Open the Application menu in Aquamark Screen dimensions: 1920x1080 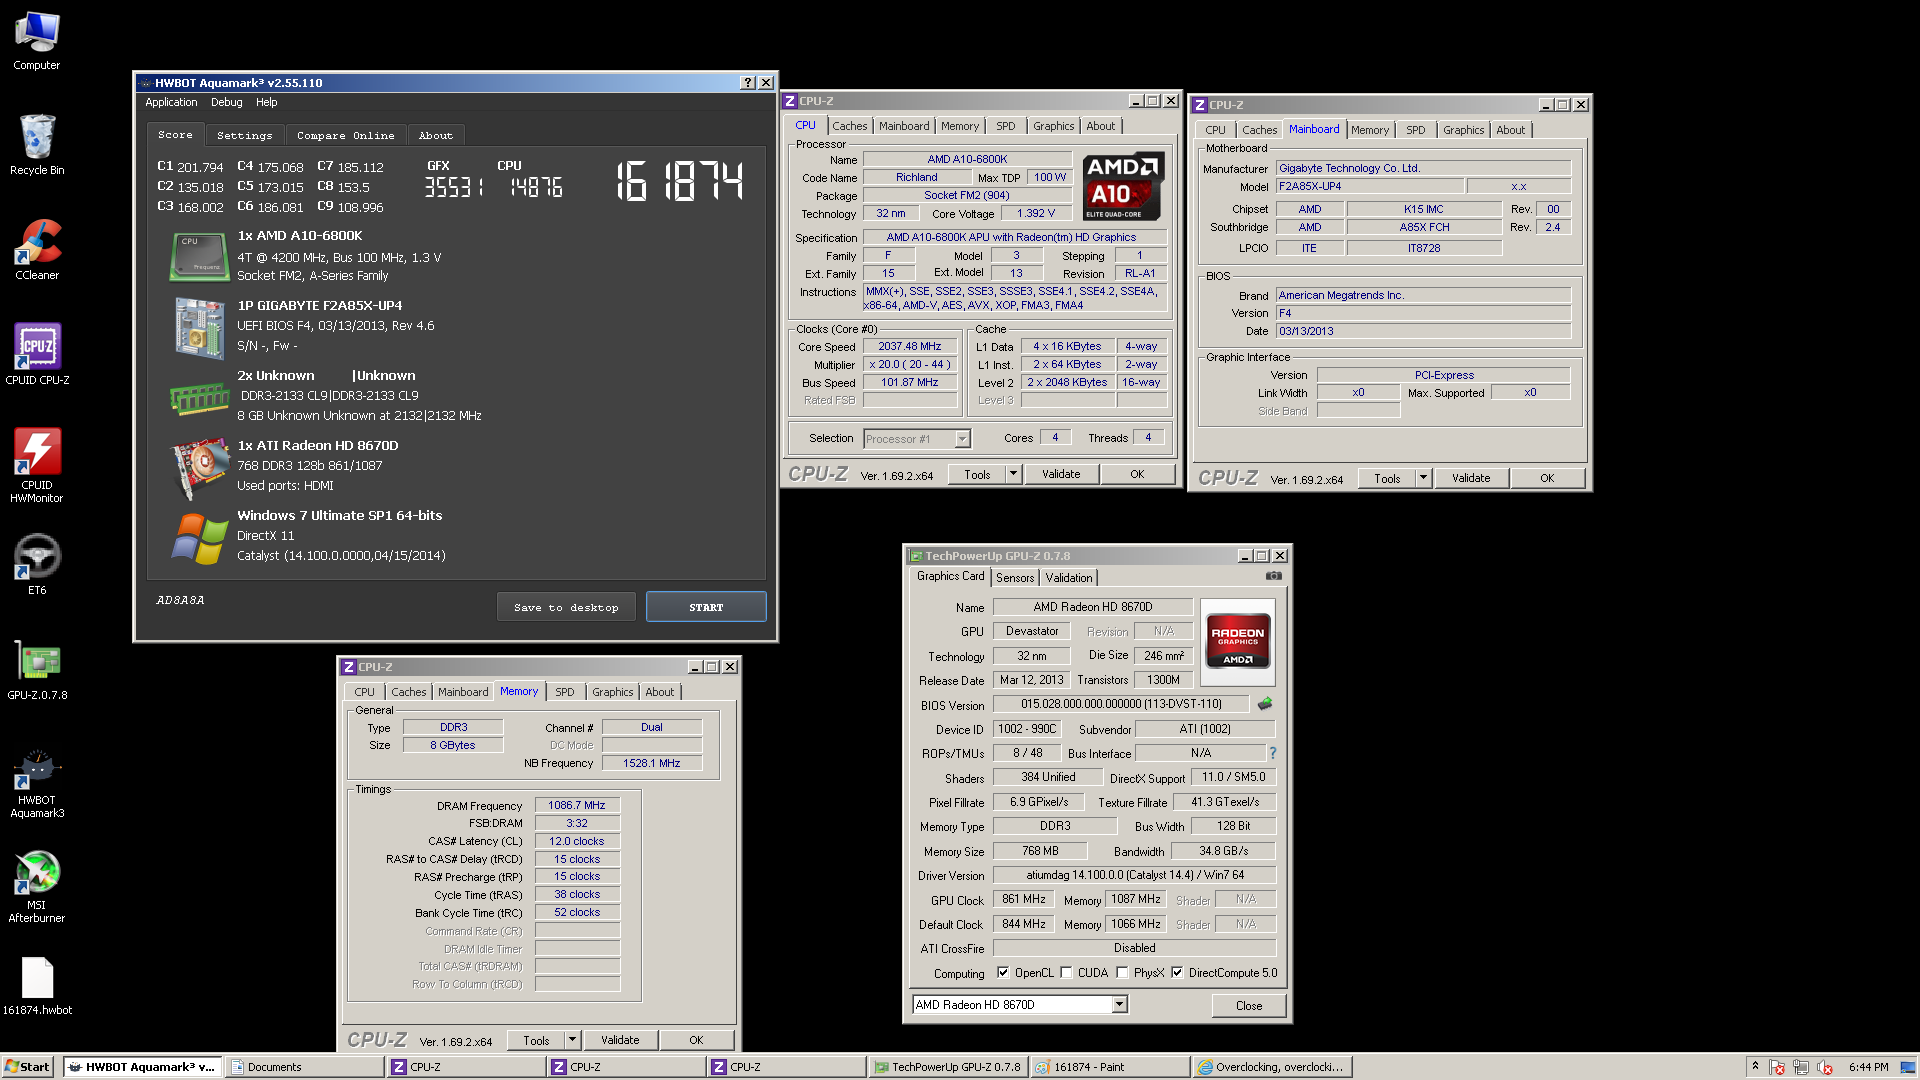pos(171,102)
